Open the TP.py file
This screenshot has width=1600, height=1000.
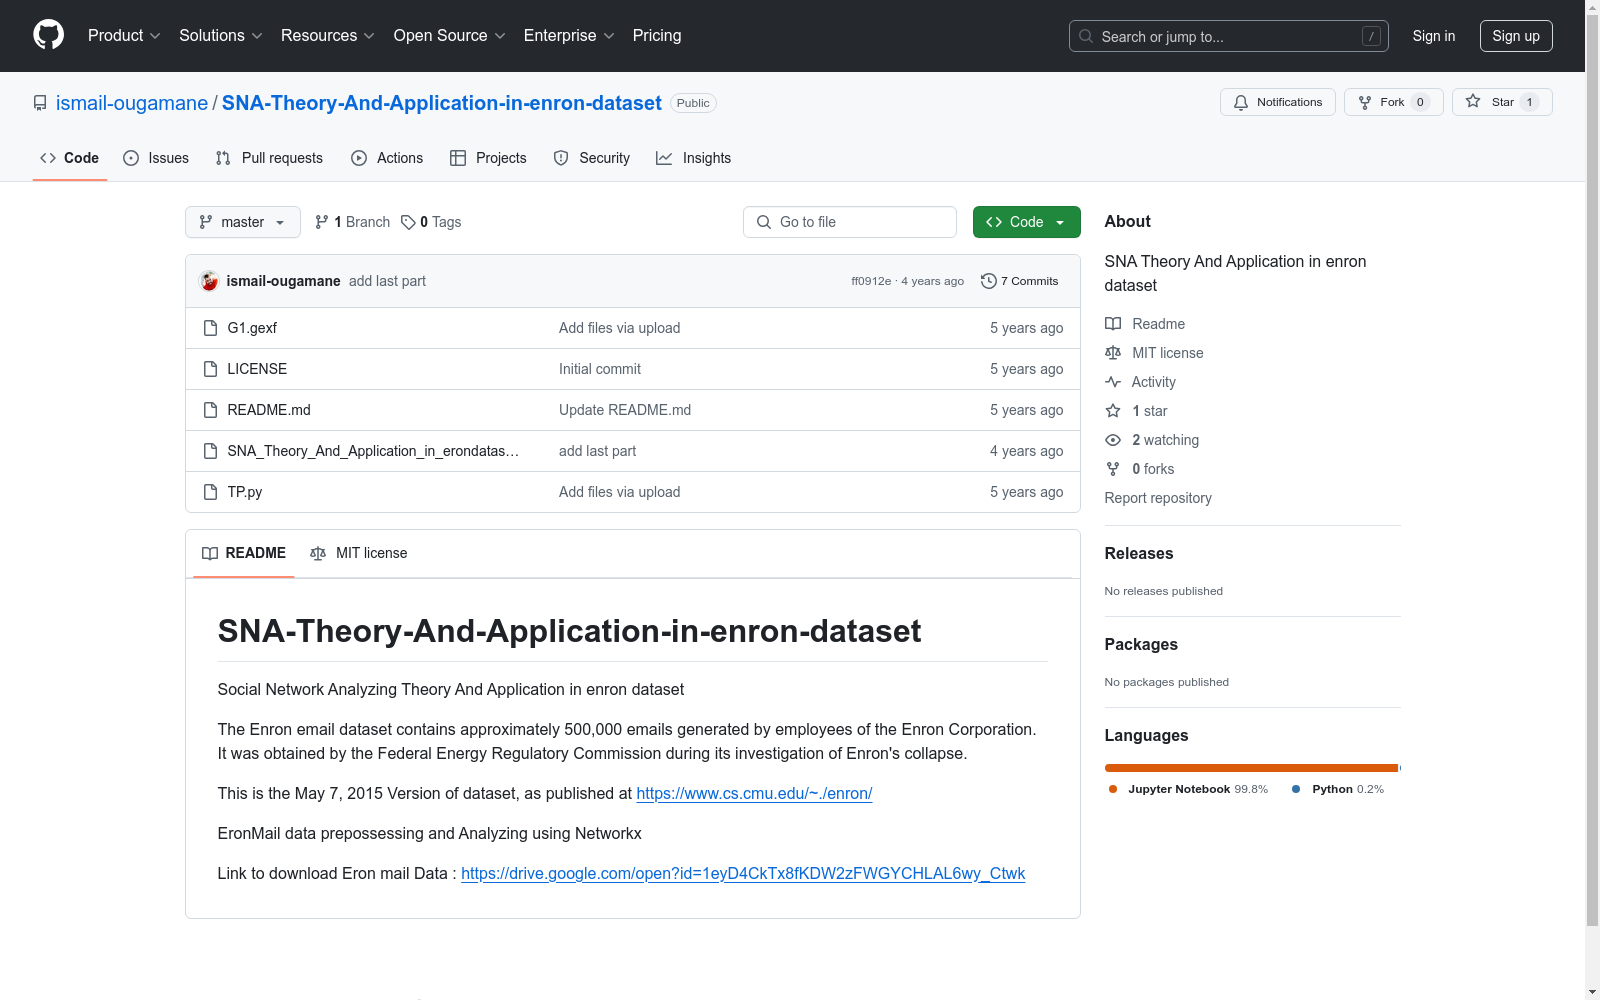[x=245, y=492]
